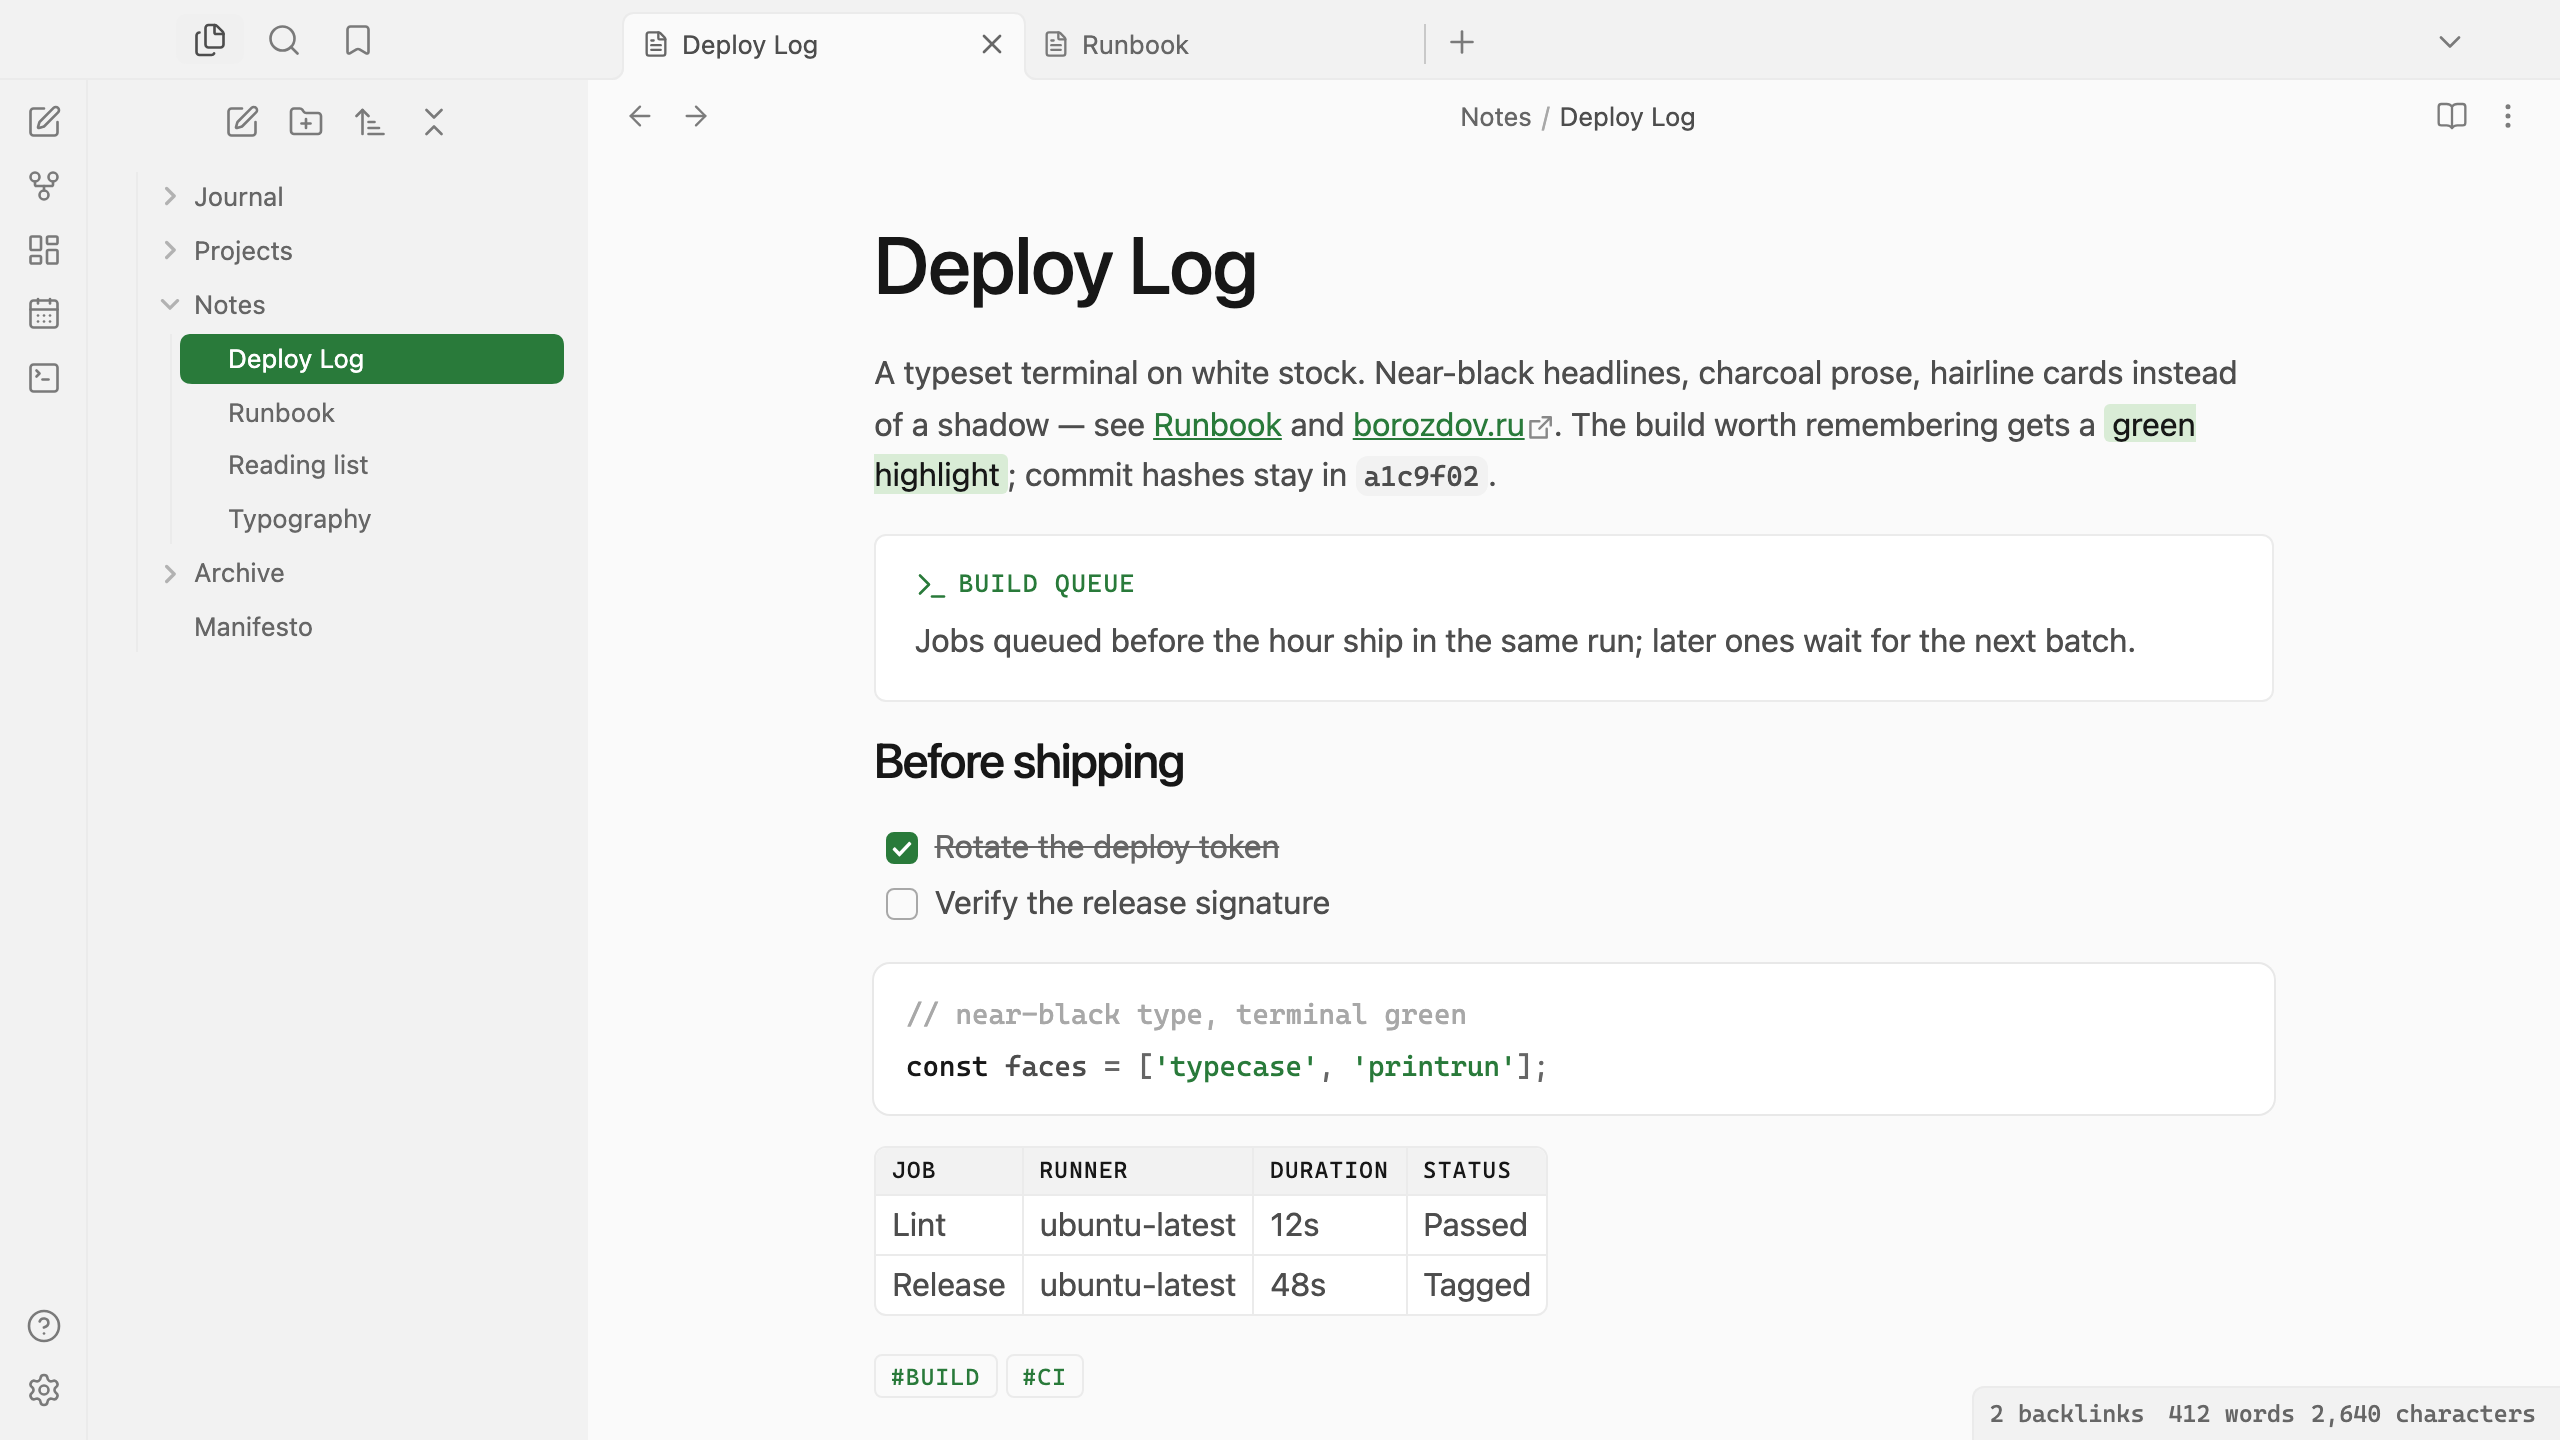Viewport: 2560px width, 1440px height.
Task: Click the word count in status bar
Action: tap(2231, 1414)
